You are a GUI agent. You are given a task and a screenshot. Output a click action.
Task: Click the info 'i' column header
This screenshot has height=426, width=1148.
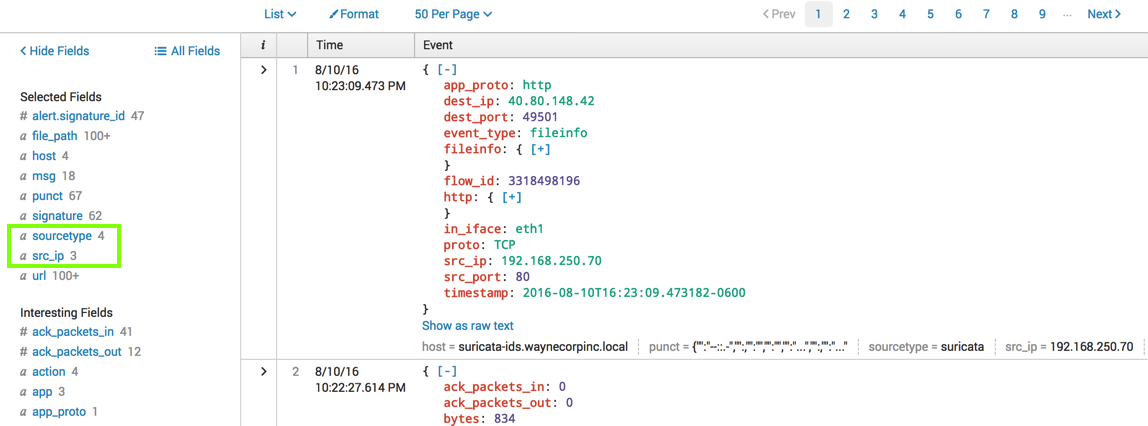tap(263, 45)
